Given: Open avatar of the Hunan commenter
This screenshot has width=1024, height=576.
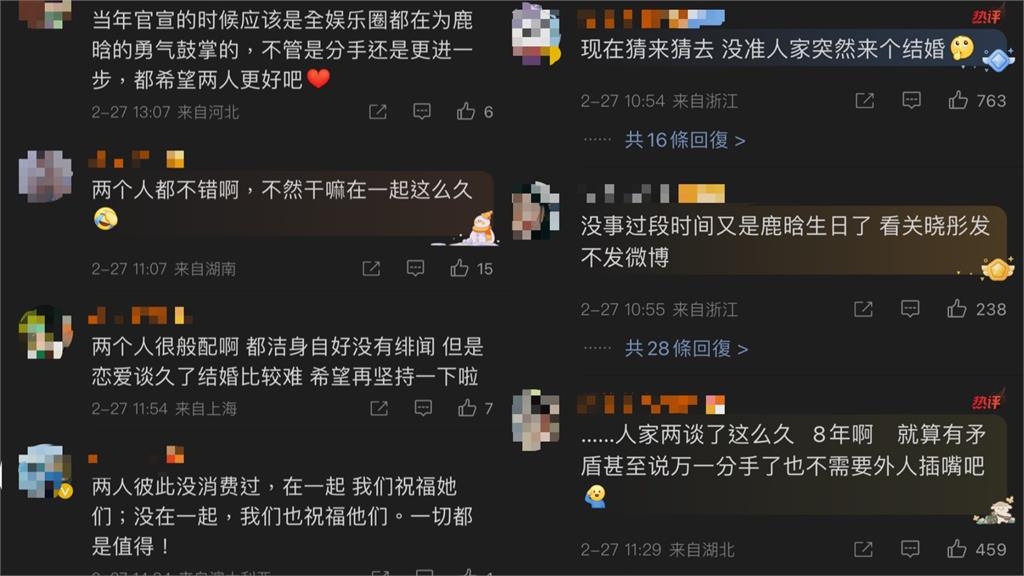Looking at the screenshot, I should click(45, 176).
